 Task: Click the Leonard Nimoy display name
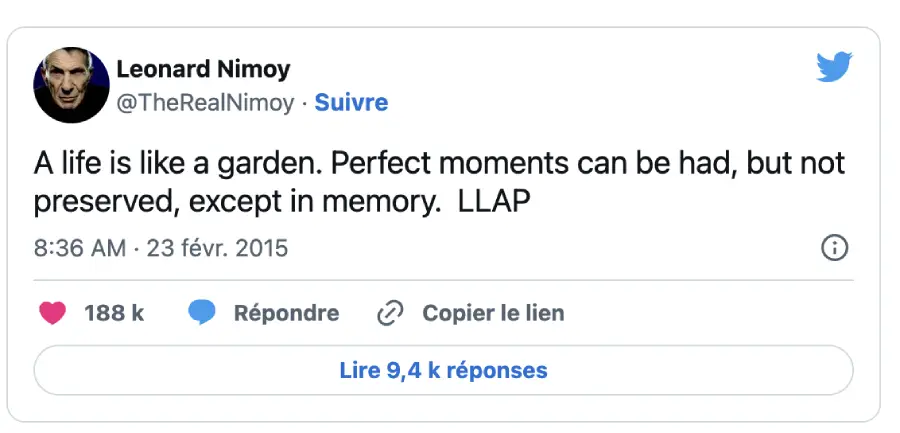coord(203,69)
